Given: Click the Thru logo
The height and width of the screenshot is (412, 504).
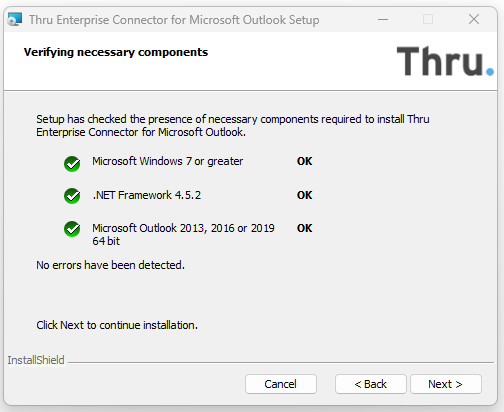Looking at the screenshot, I should [x=445, y=61].
